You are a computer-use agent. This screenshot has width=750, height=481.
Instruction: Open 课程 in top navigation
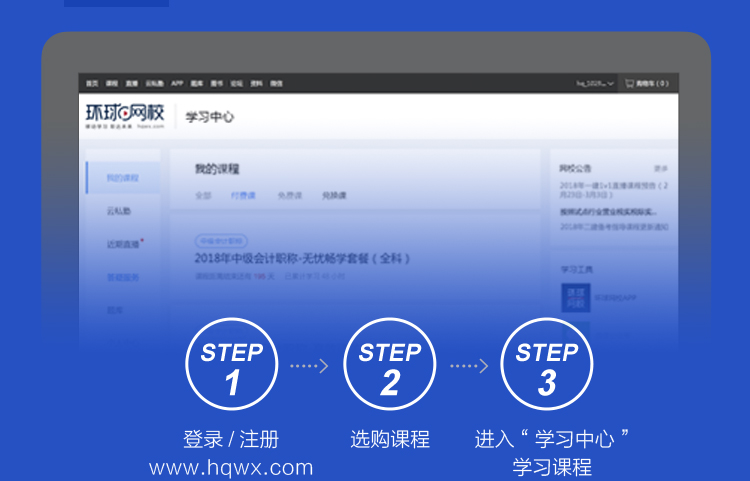tap(112, 83)
